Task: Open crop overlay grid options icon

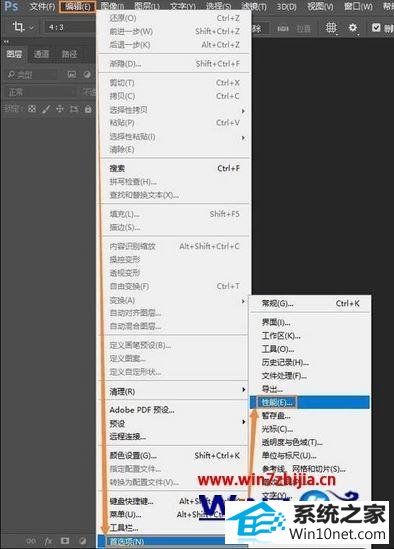Action: [x=331, y=28]
